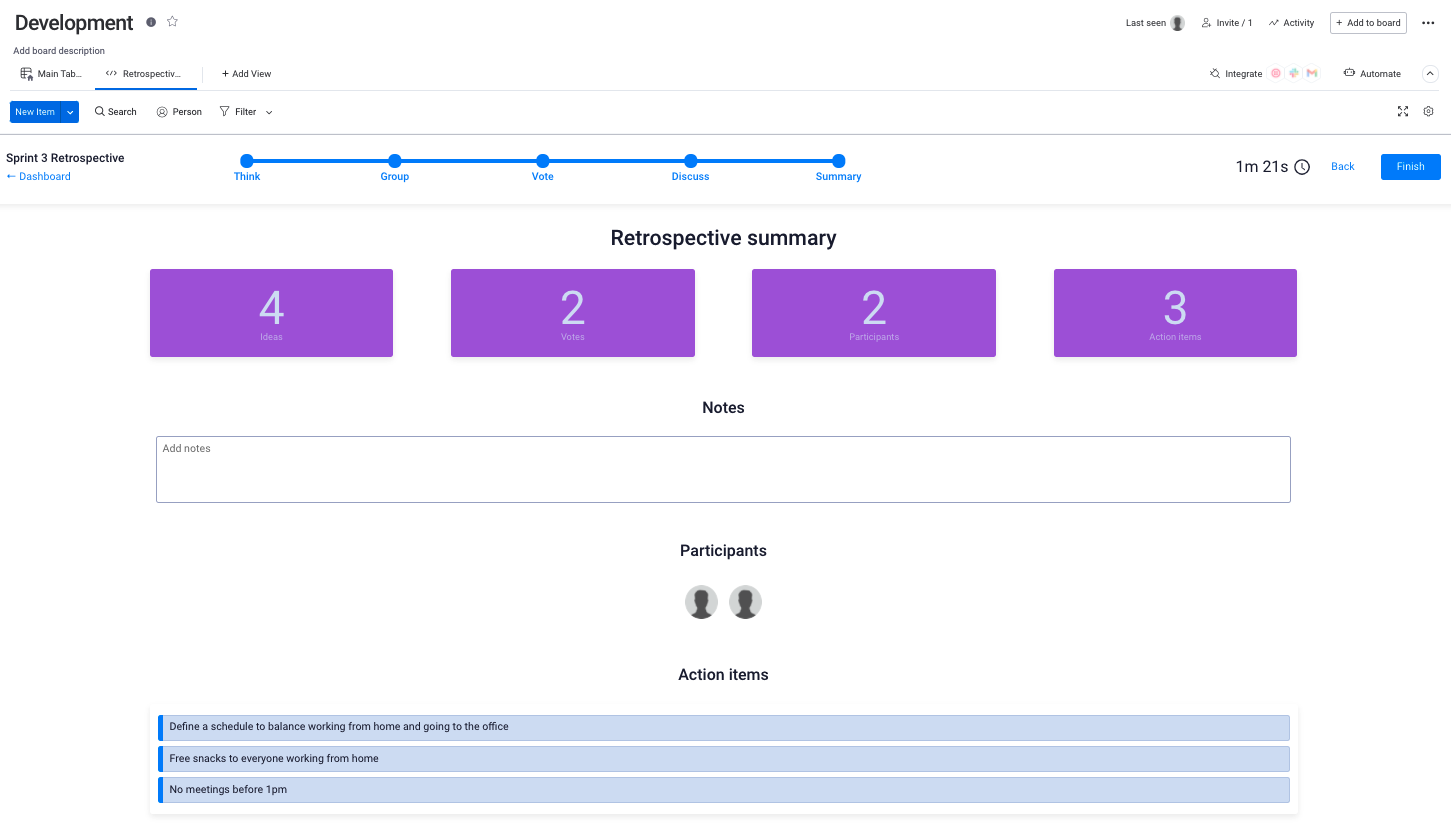The height and width of the screenshot is (840, 1451).
Task: Click the Sprint 3 Retrospective title
Action: point(65,158)
